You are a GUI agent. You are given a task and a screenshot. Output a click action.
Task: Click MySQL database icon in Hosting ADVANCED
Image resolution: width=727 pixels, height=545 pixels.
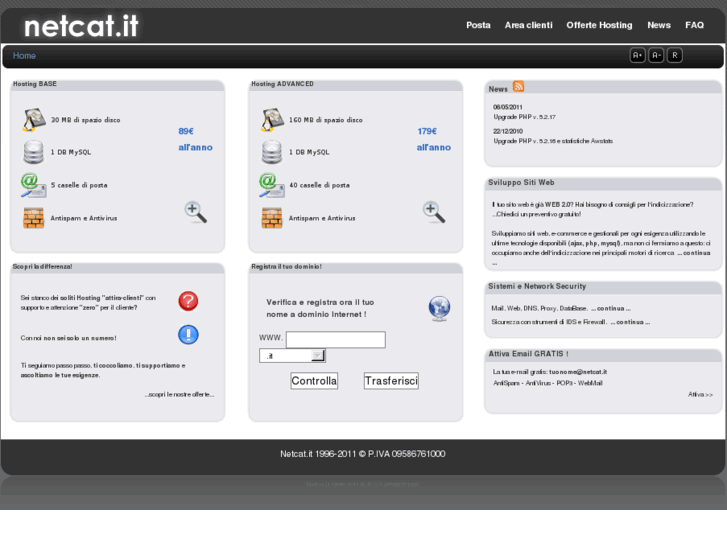pos(272,152)
